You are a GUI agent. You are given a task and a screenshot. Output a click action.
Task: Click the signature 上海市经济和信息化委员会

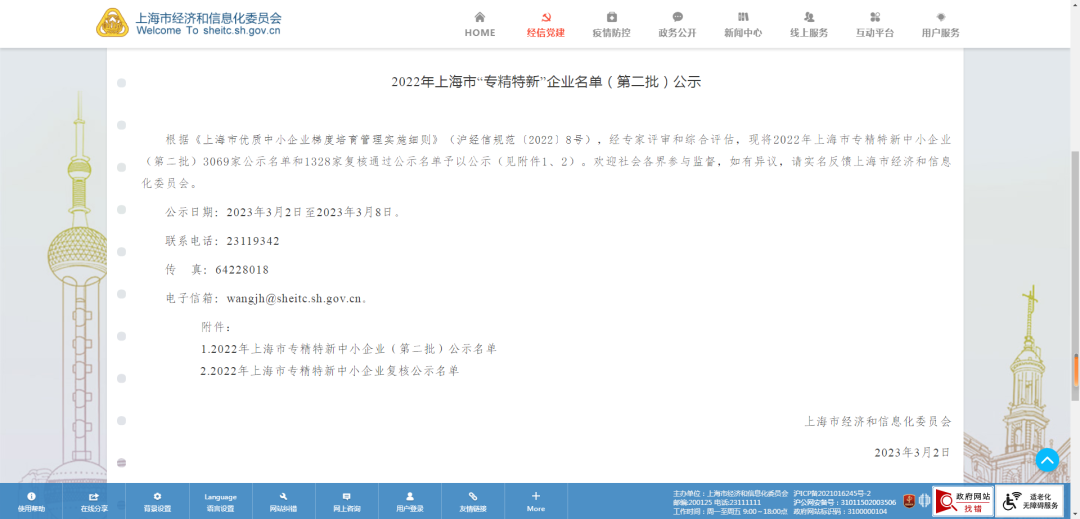878,421
